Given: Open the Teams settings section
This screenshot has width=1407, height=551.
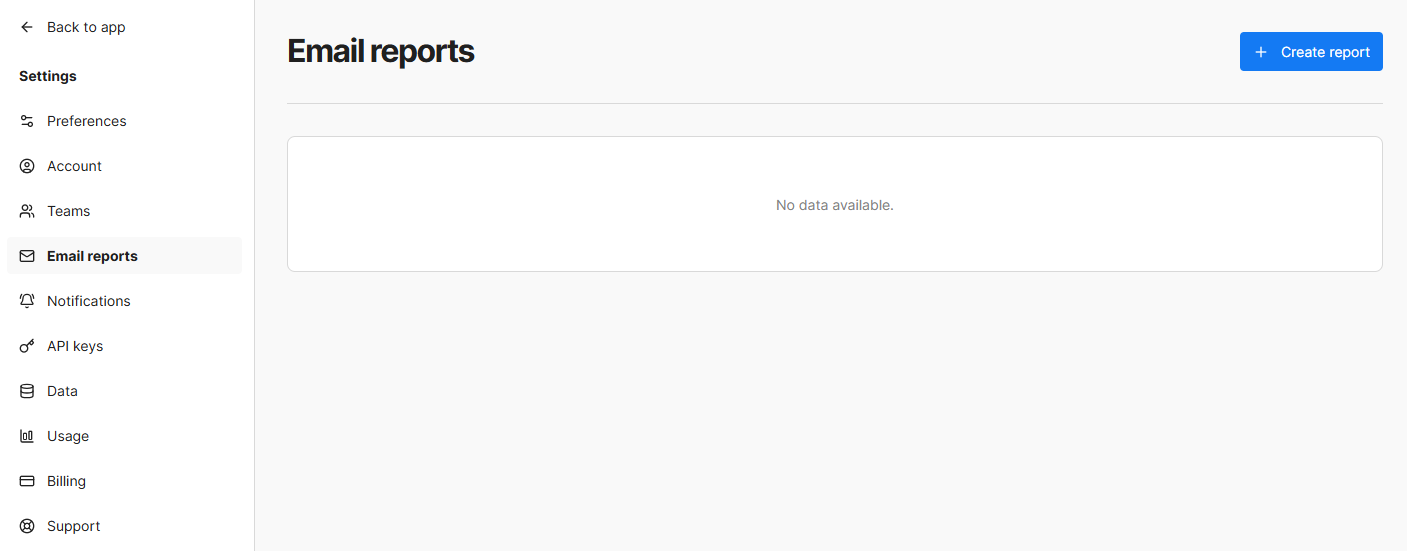Looking at the screenshot, I should pyautogui.click(x=69, y=211).
